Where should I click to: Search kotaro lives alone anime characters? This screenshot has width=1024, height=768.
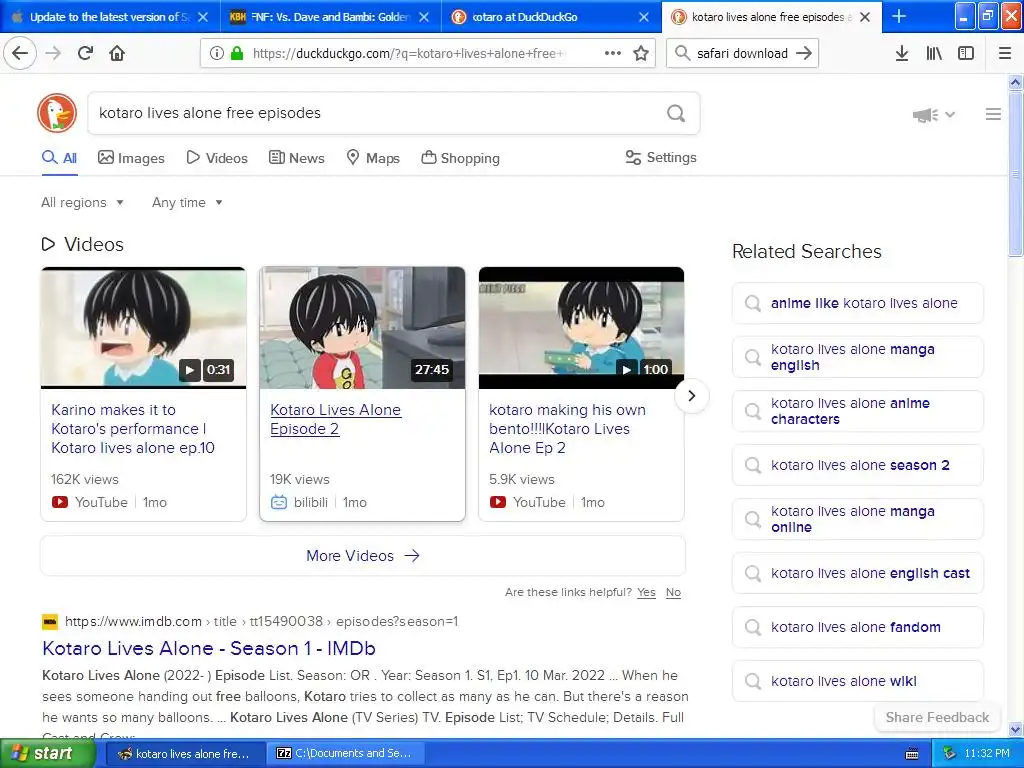(857, 411)
